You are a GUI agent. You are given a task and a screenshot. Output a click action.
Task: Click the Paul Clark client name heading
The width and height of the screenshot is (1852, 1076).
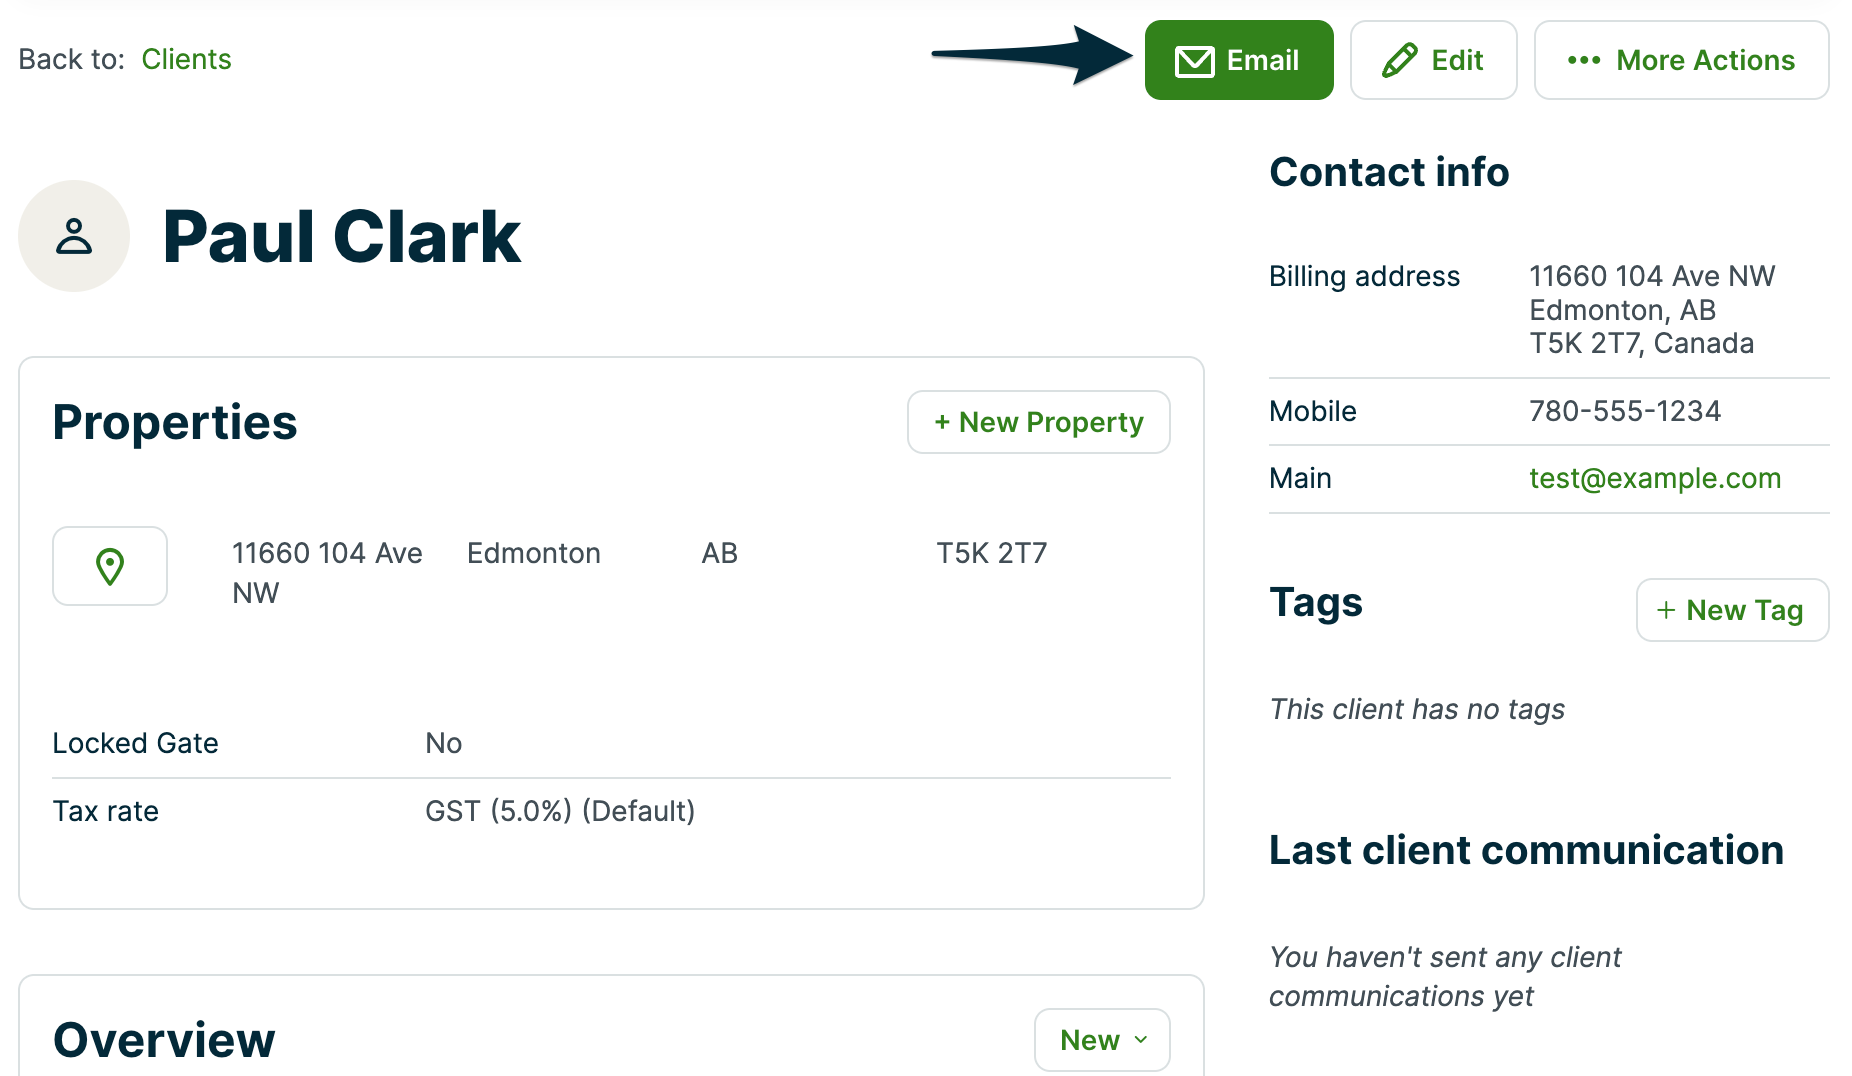[341, 237]
